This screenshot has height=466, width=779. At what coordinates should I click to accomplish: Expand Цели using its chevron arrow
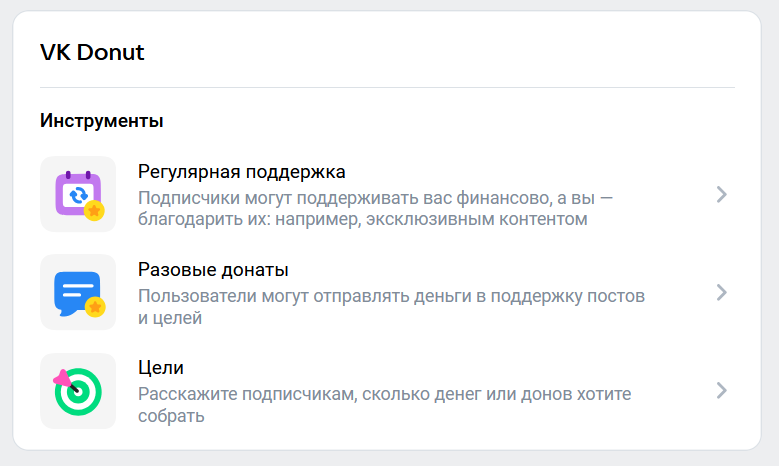(721, 390)
